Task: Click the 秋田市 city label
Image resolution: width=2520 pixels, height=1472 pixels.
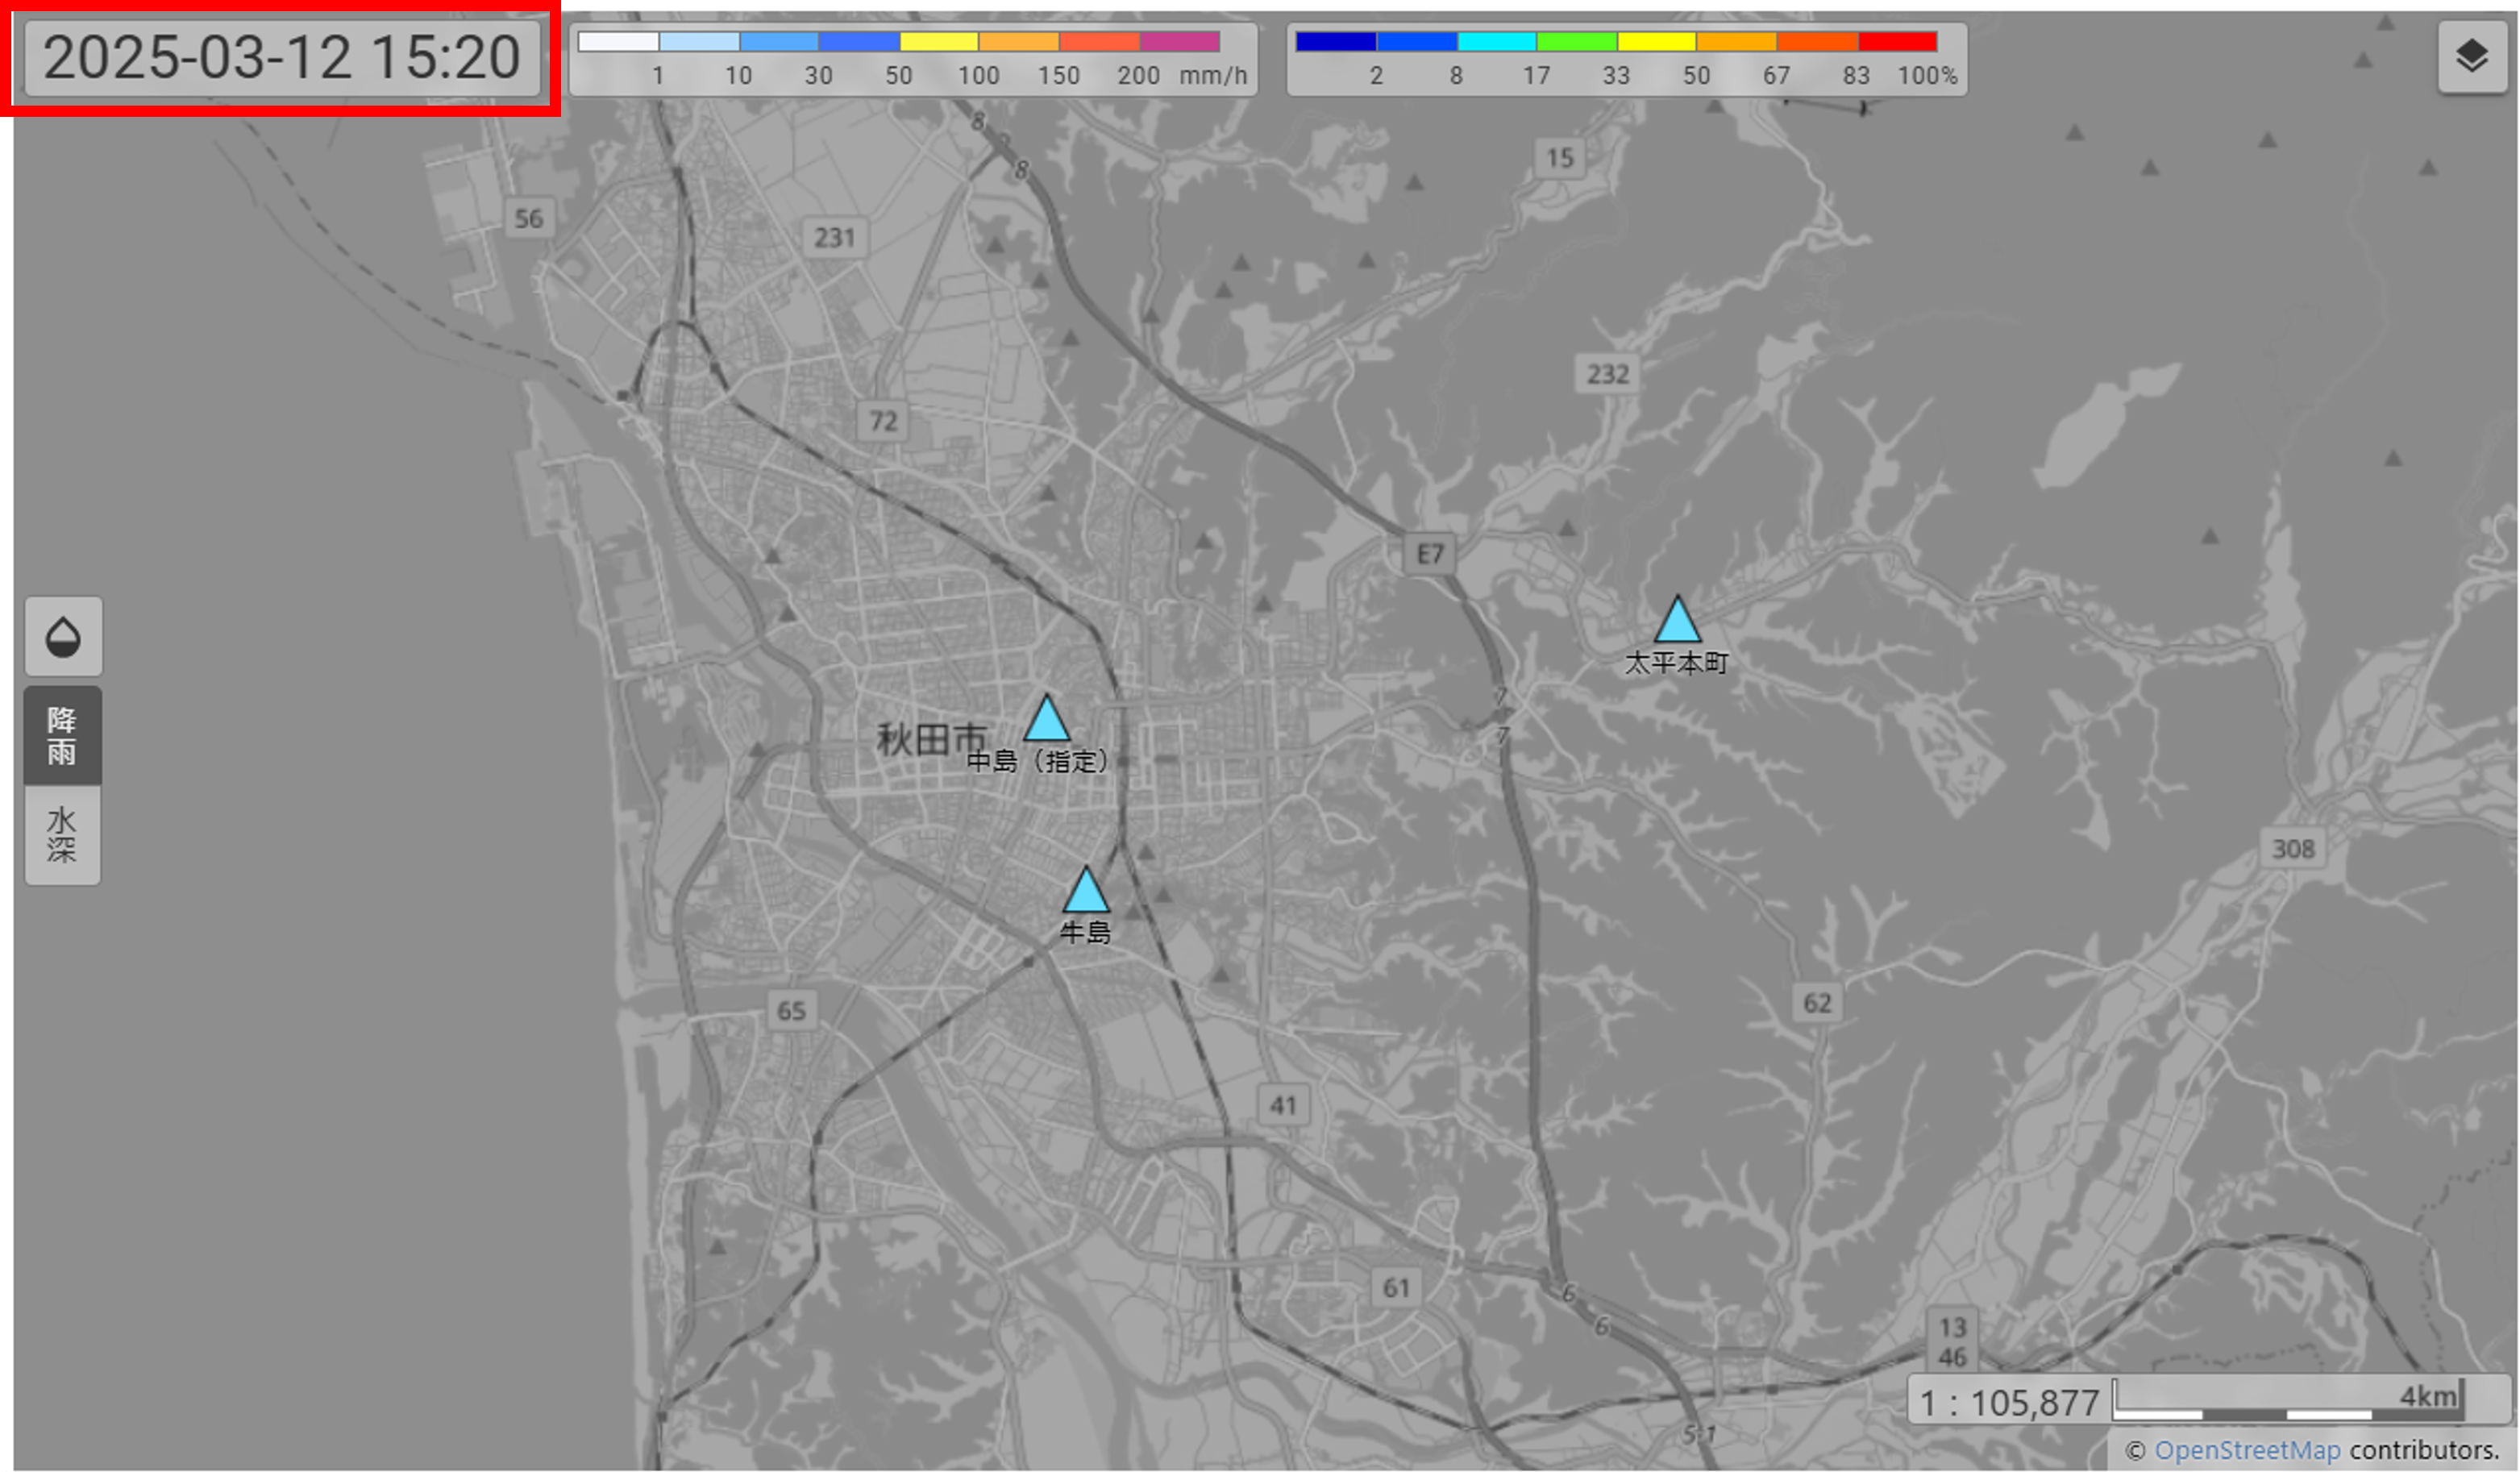Action: point(931,740)
